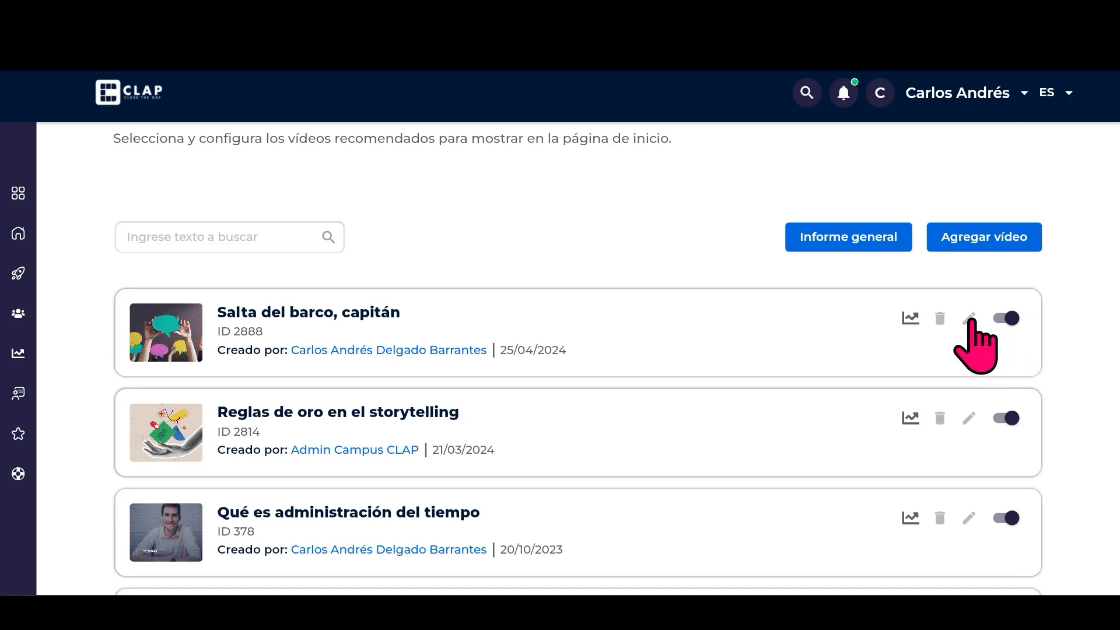Click the Informe general button

[x=848, y=237]
